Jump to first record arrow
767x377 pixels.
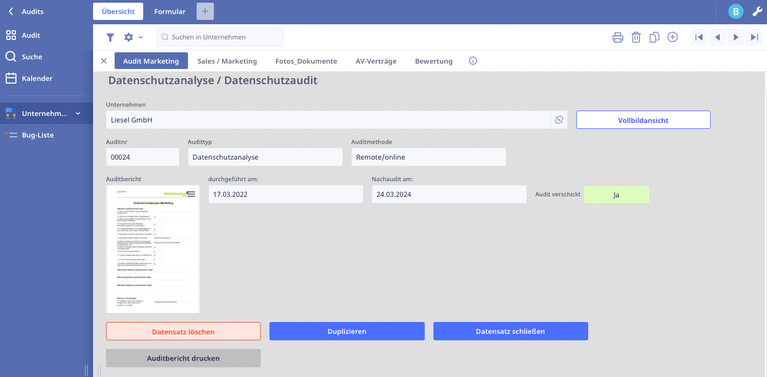[699, 37]
